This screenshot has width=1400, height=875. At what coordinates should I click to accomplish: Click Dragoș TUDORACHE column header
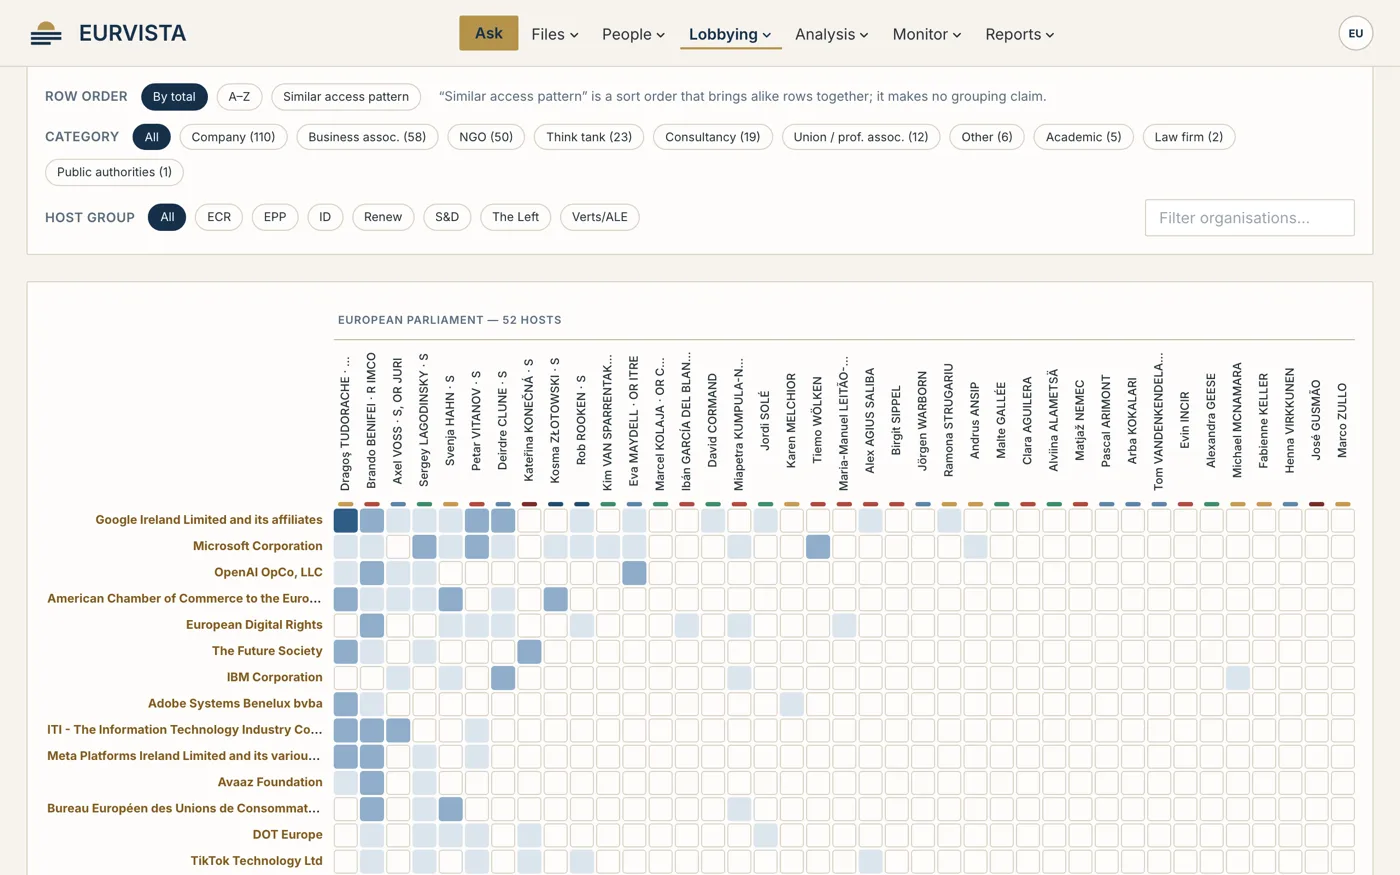coord(346,424)
